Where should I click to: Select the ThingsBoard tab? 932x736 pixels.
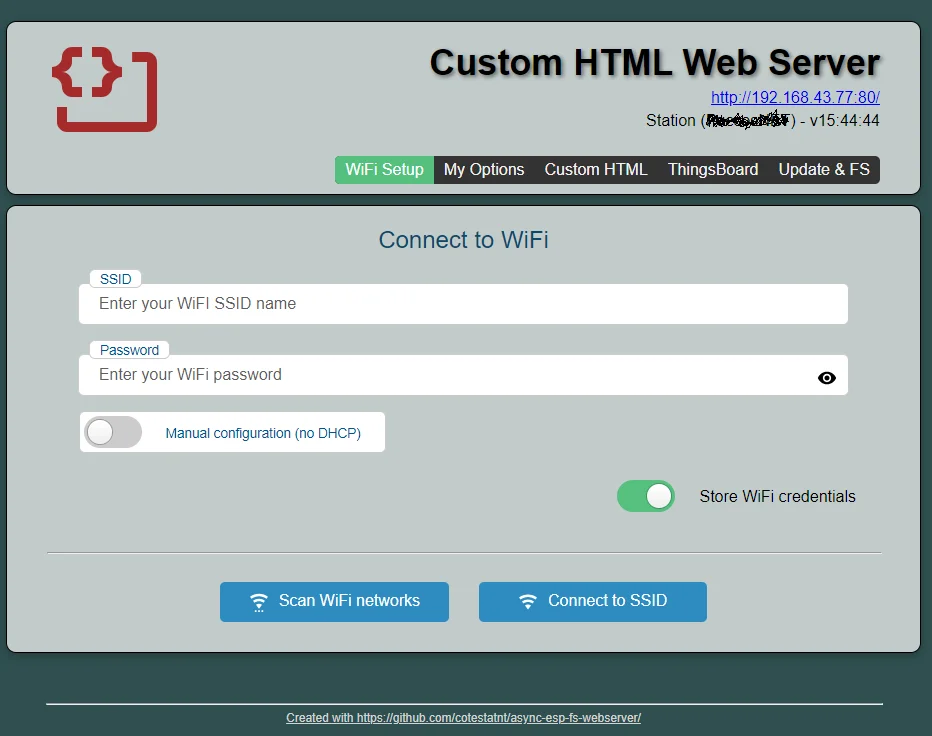pos(712,169)
